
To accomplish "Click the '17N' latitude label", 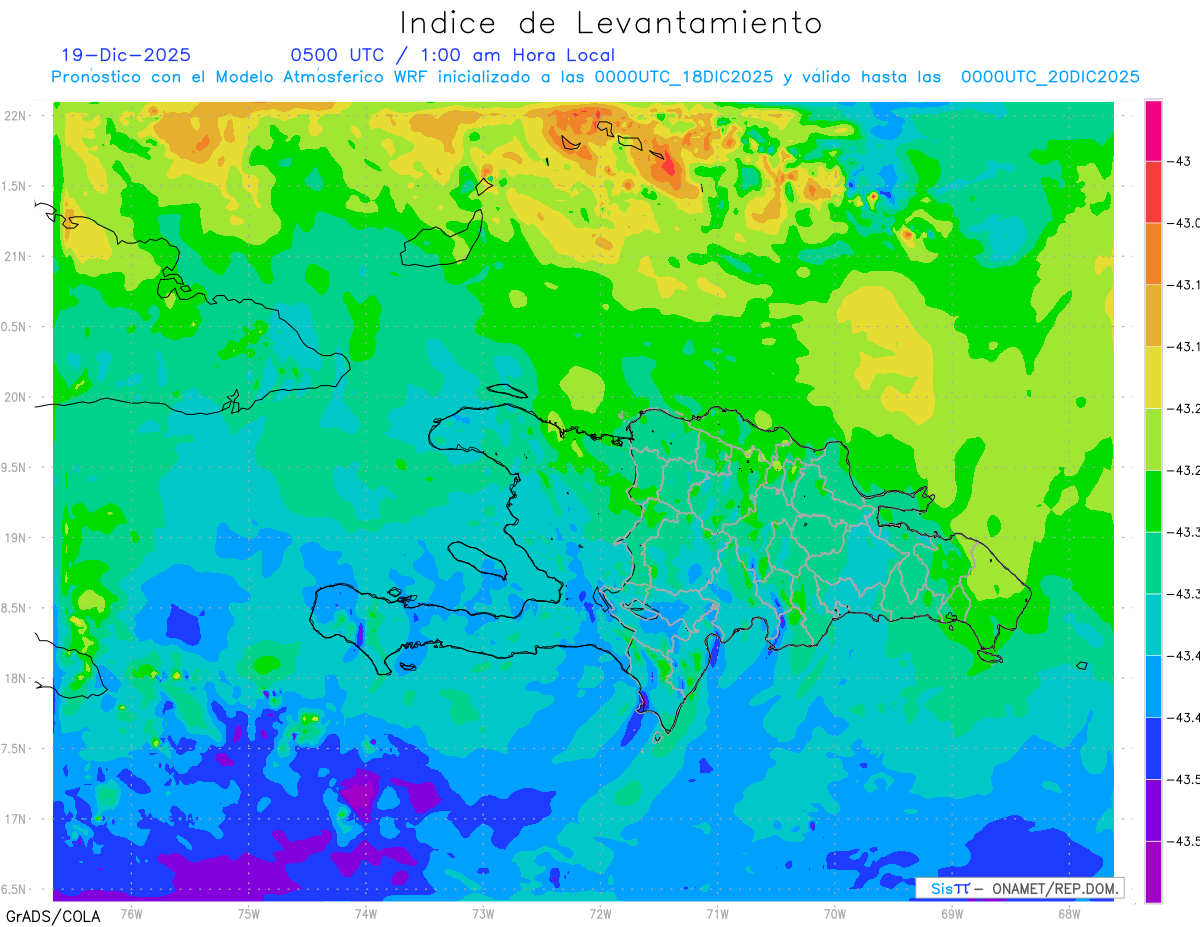I will (x=17, y=819).
